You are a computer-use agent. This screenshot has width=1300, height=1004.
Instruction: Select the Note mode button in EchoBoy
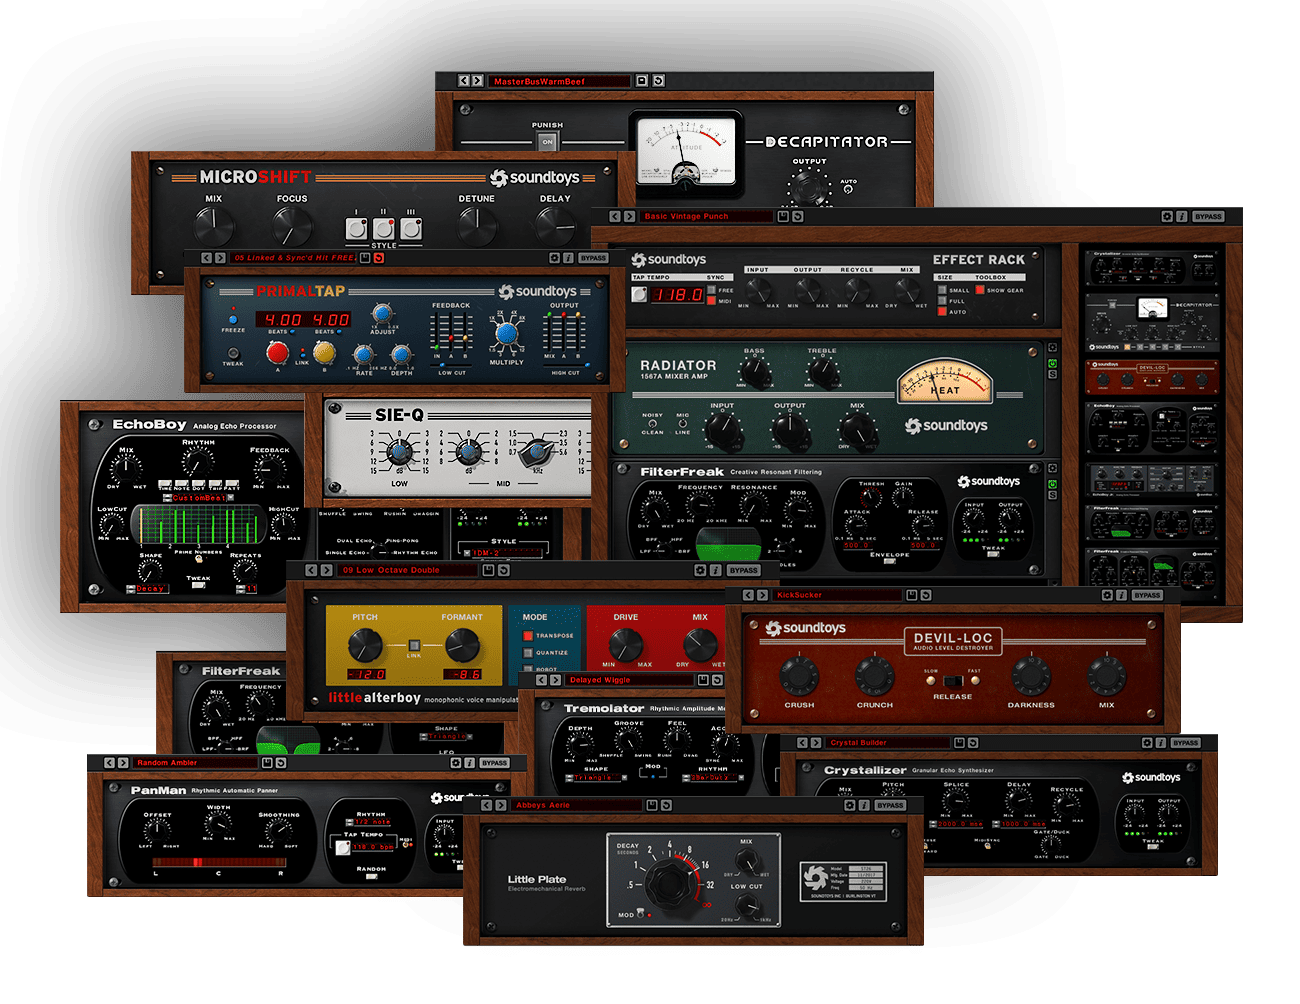coord(181,482)
